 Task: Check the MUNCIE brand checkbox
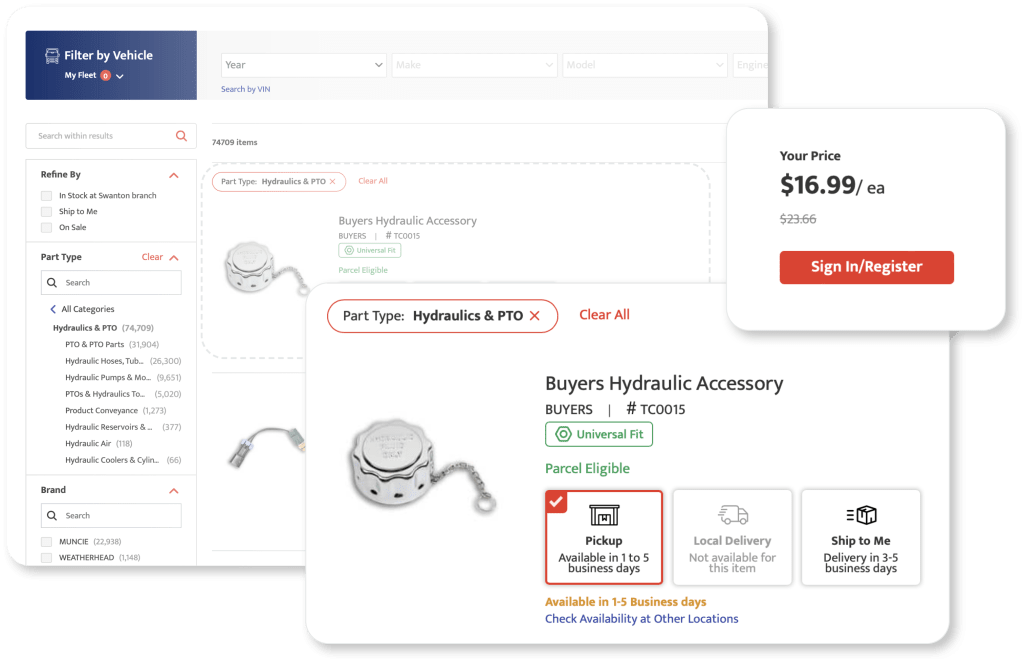point(46,542)
